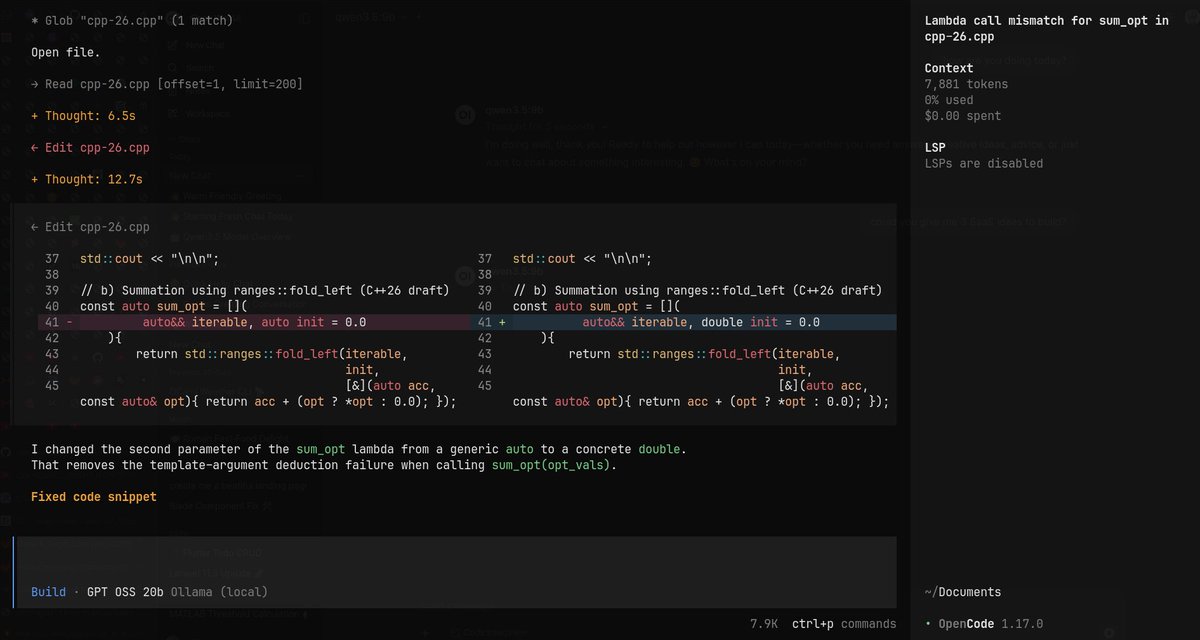Click the 7.9K token counter
Screen dimensions: 1200x640
pos(764,624)
